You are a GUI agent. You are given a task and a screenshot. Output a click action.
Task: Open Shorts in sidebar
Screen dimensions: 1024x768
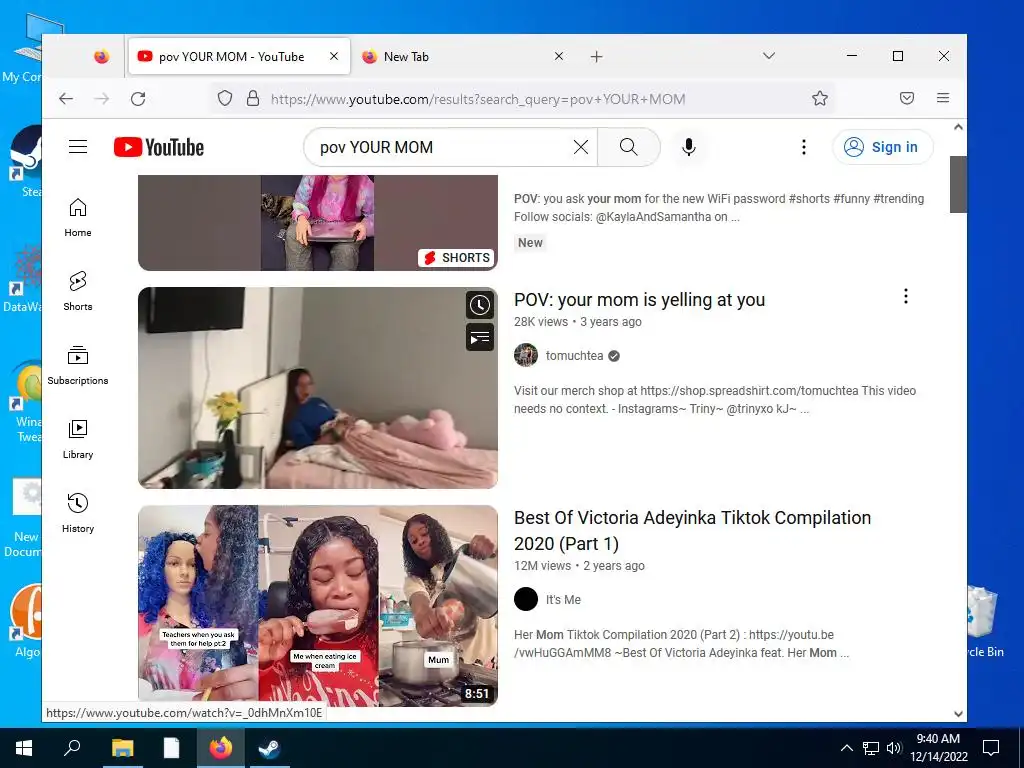coord(78,291)
